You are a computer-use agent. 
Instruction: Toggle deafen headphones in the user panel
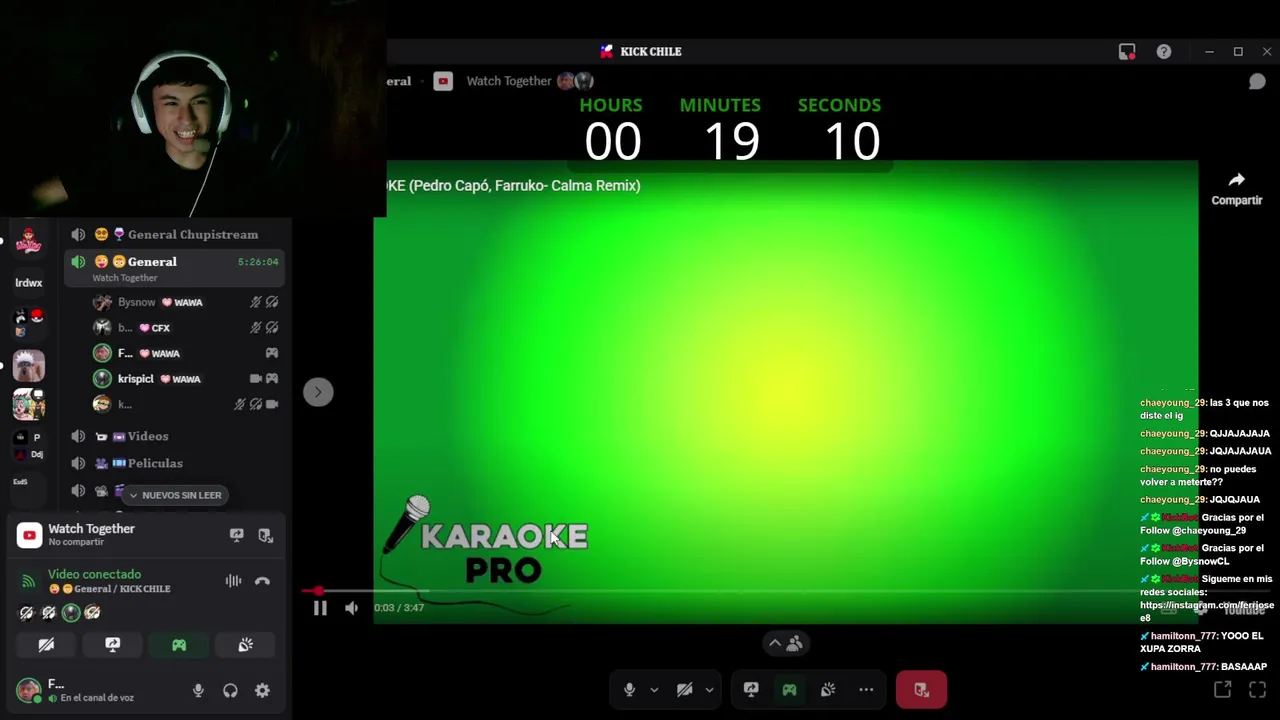click(x=230, y=690)
